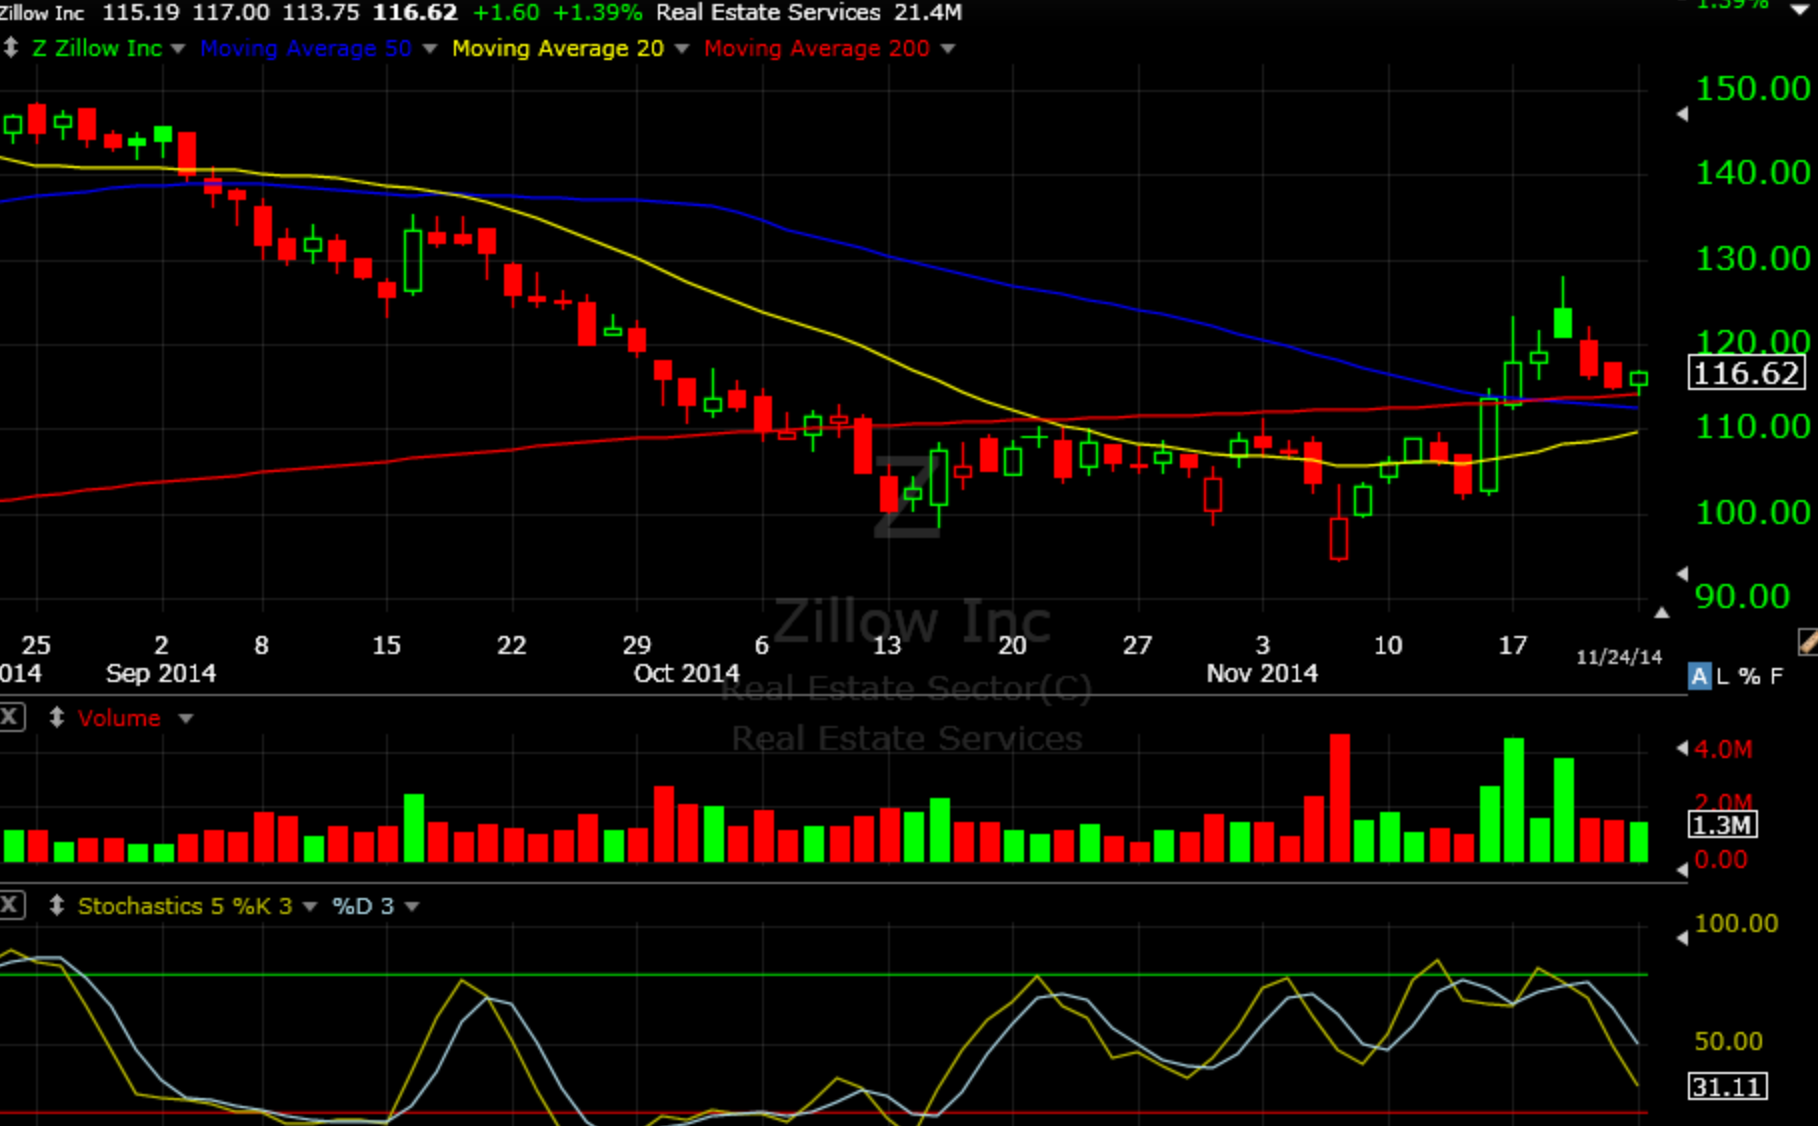Select the % scale mode button
Image resolution: width=1818 pixels, height=1126 pixels.
(1749, 676)
